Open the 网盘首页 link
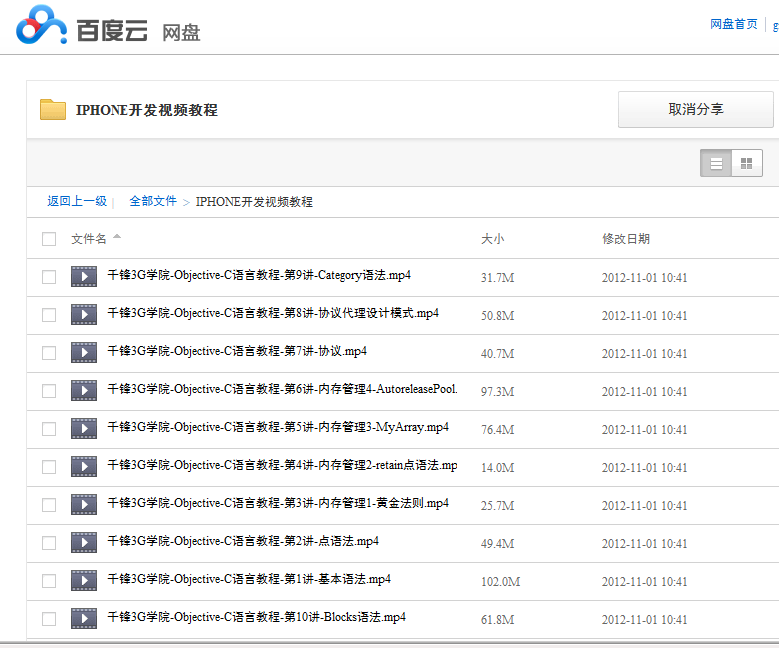Viewport: 779px width, 648px height. click(733, 24)
